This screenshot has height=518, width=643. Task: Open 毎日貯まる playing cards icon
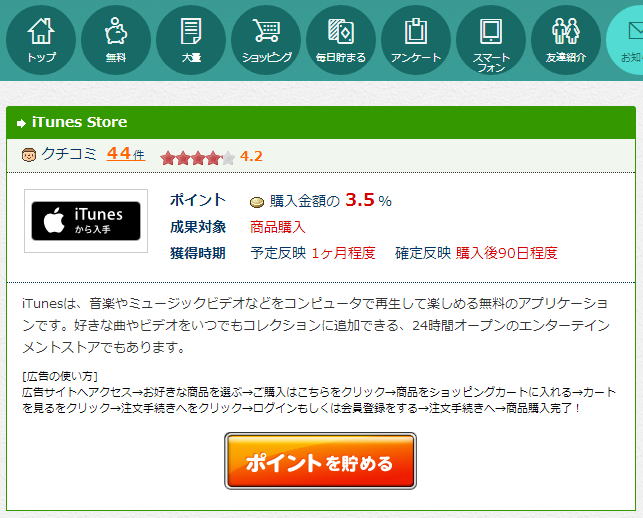tap(341, 40)
